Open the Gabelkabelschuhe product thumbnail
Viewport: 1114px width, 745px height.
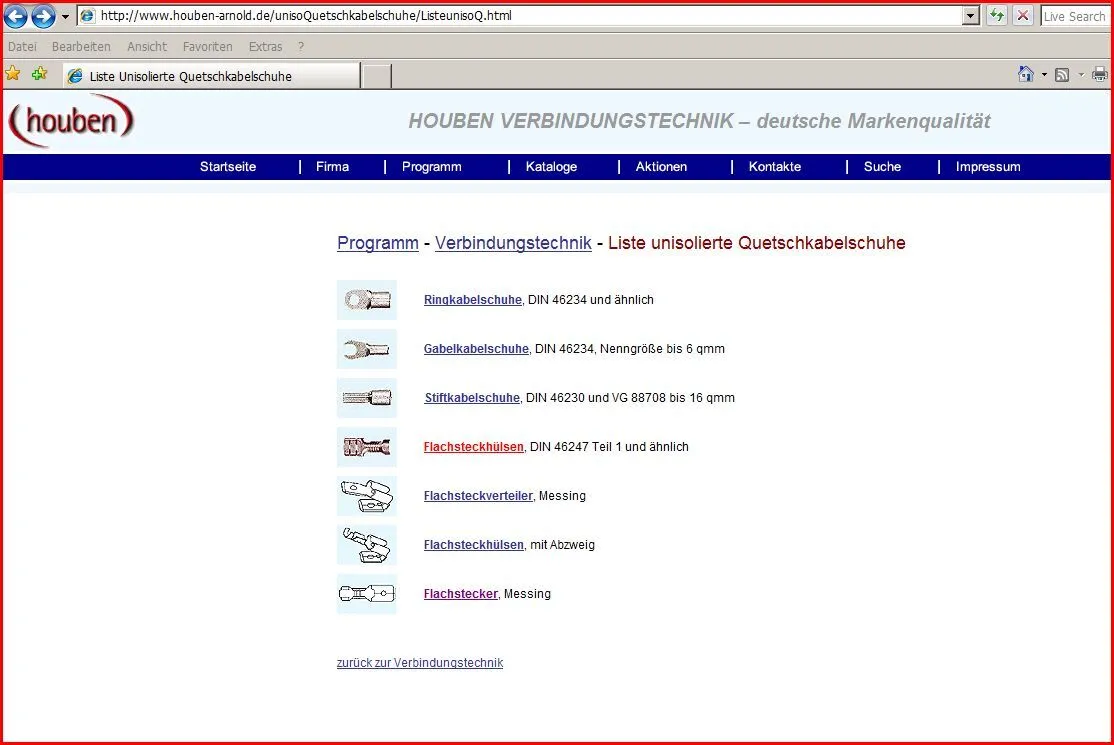[366, 349]
